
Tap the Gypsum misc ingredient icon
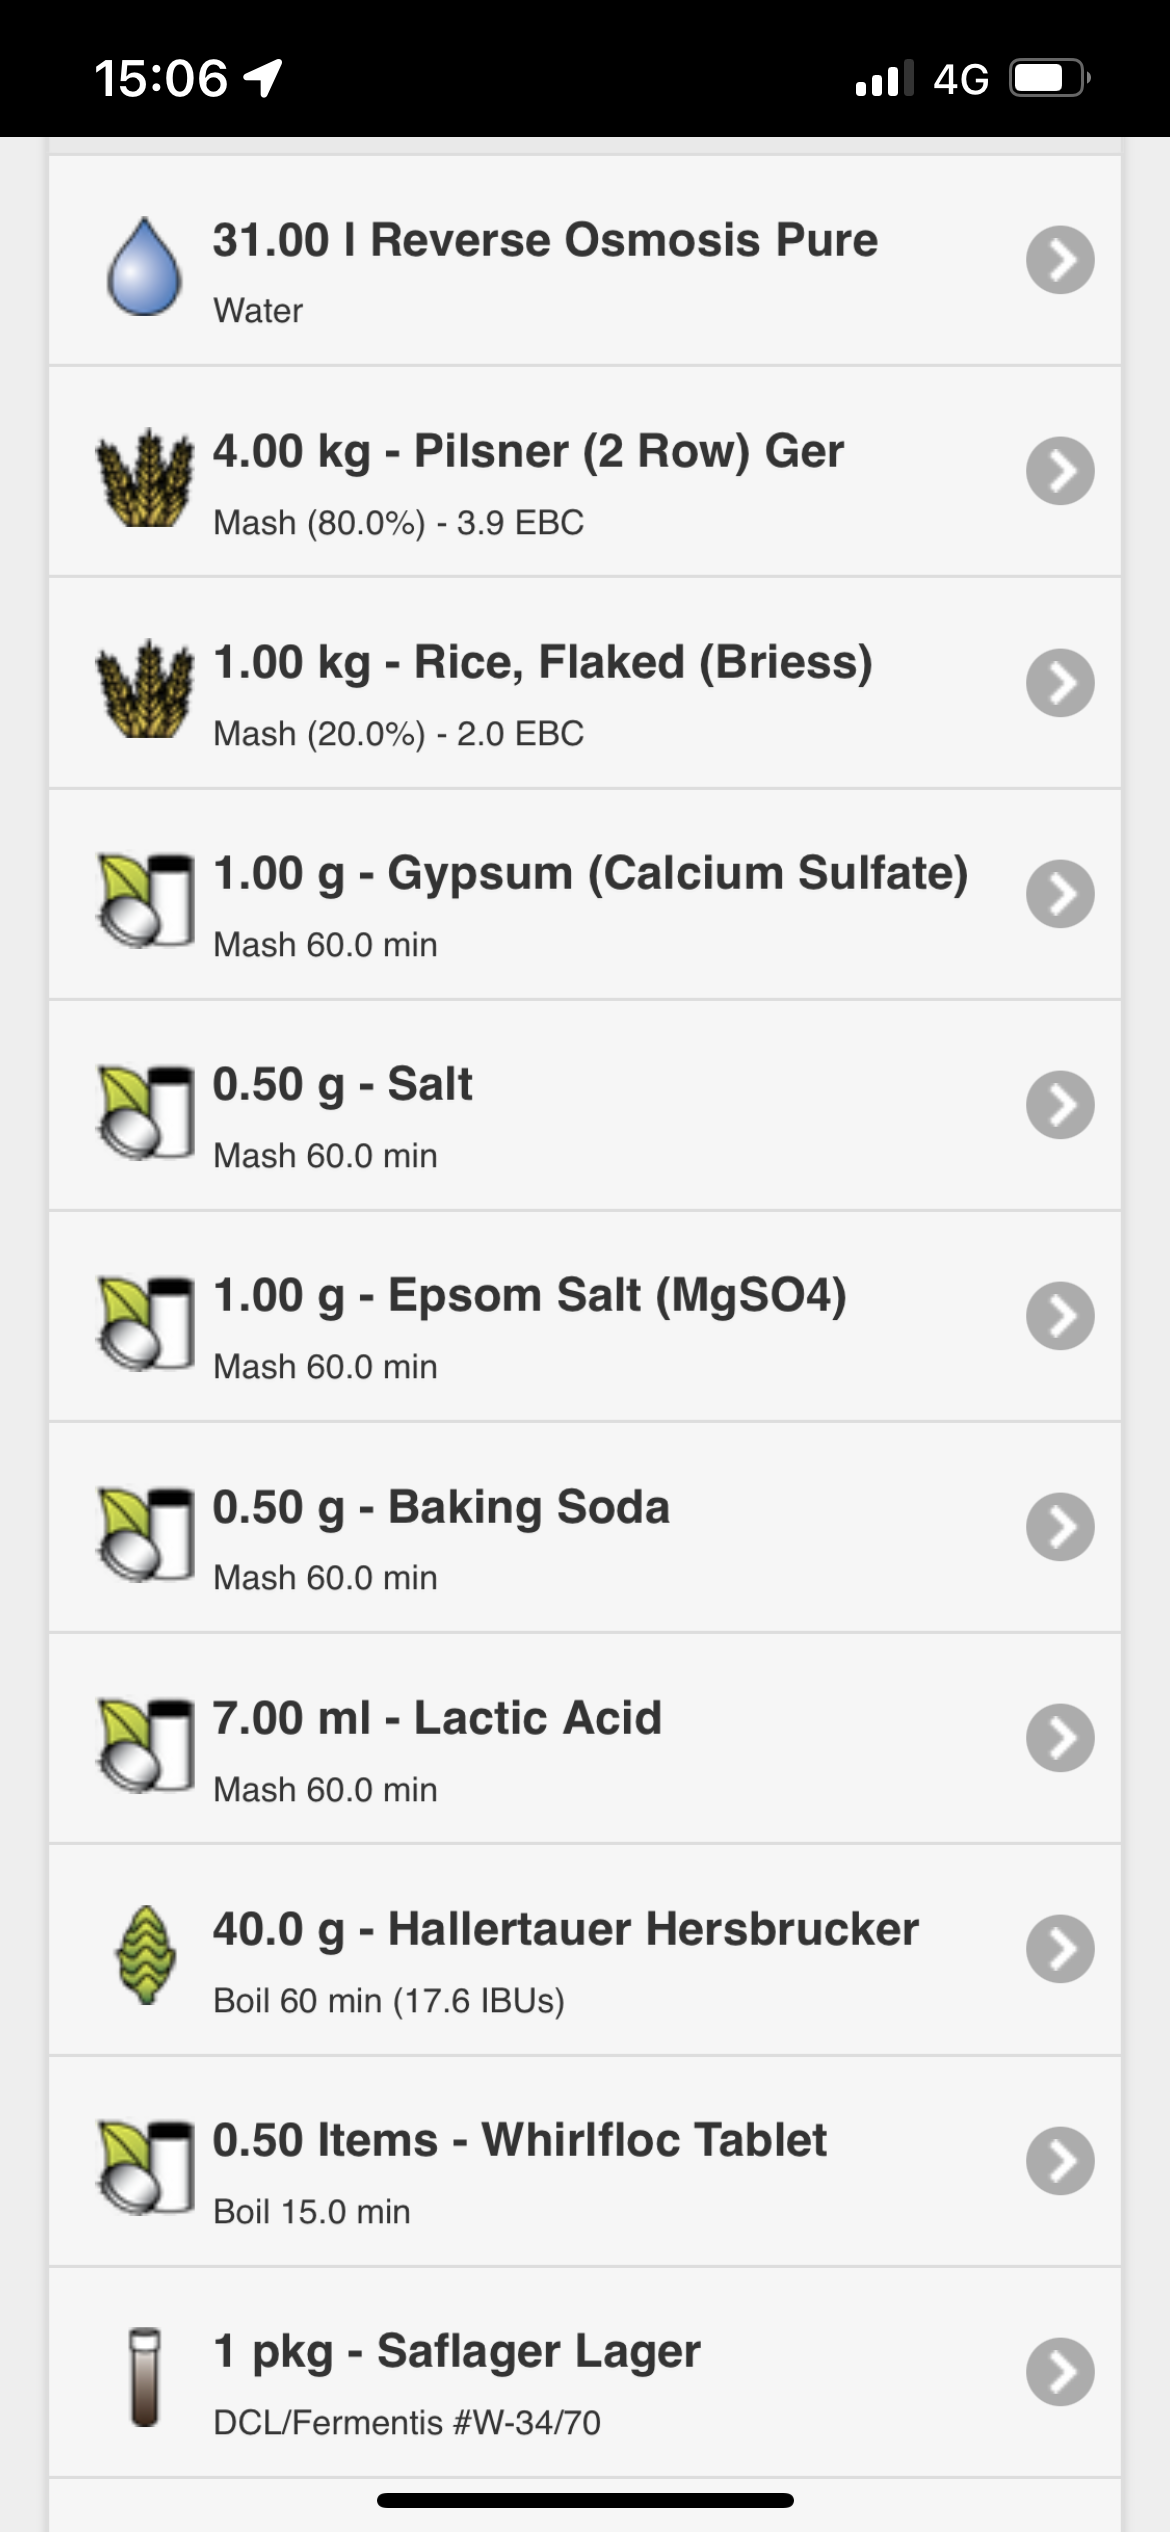click(x=145, y=899)
